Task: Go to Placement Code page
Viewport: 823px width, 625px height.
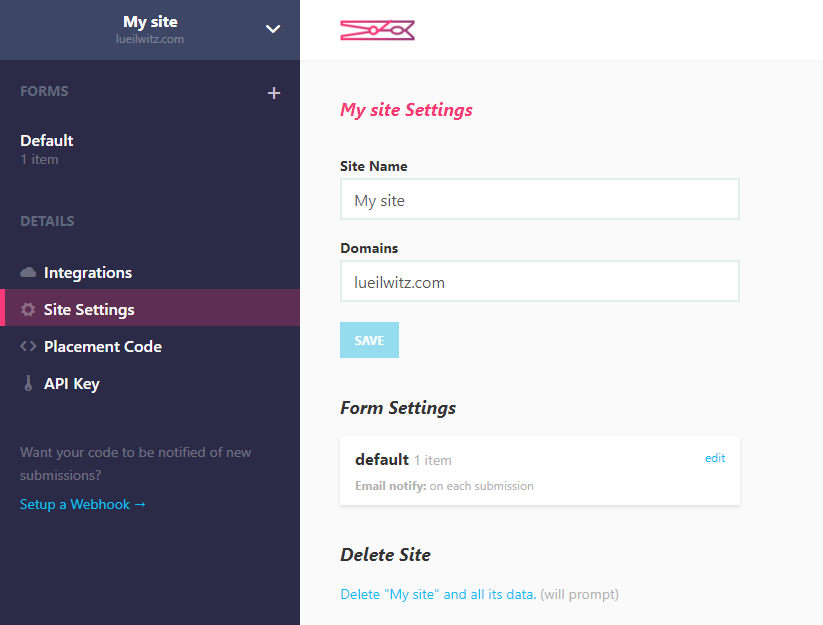Action: pyautogui.click(x=150, y=346)
